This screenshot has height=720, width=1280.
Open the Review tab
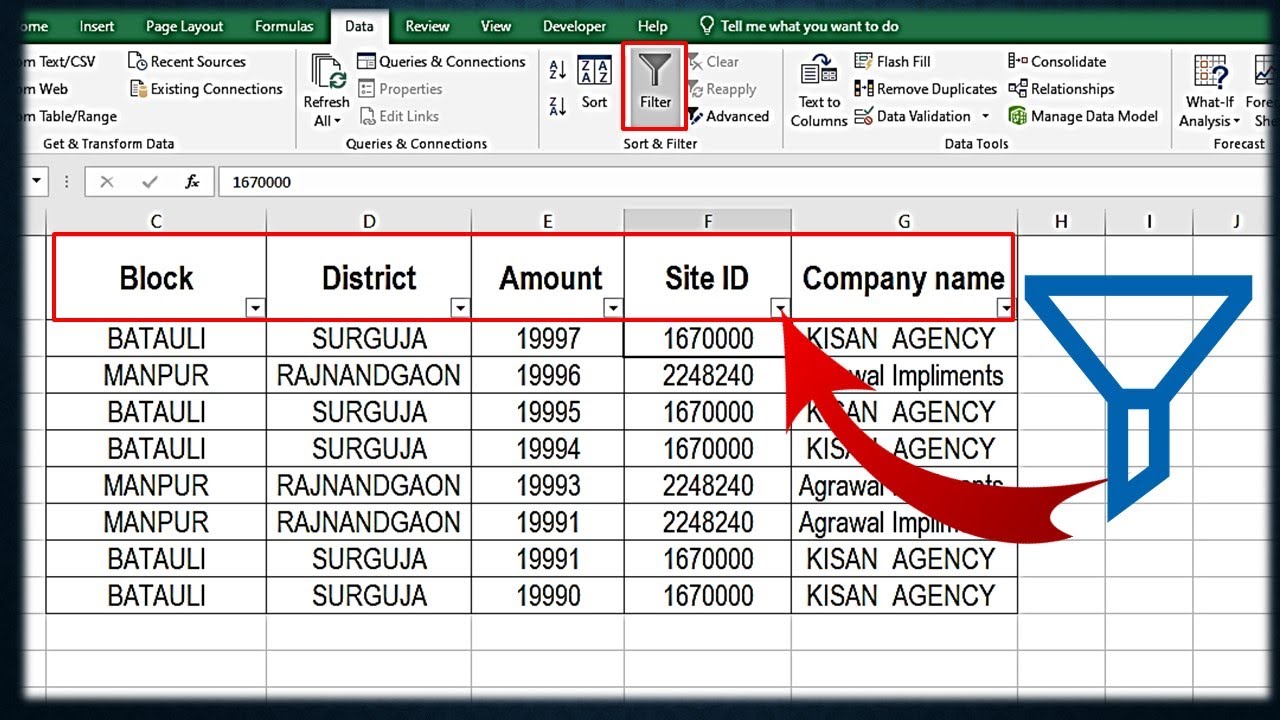pos(427,27)
